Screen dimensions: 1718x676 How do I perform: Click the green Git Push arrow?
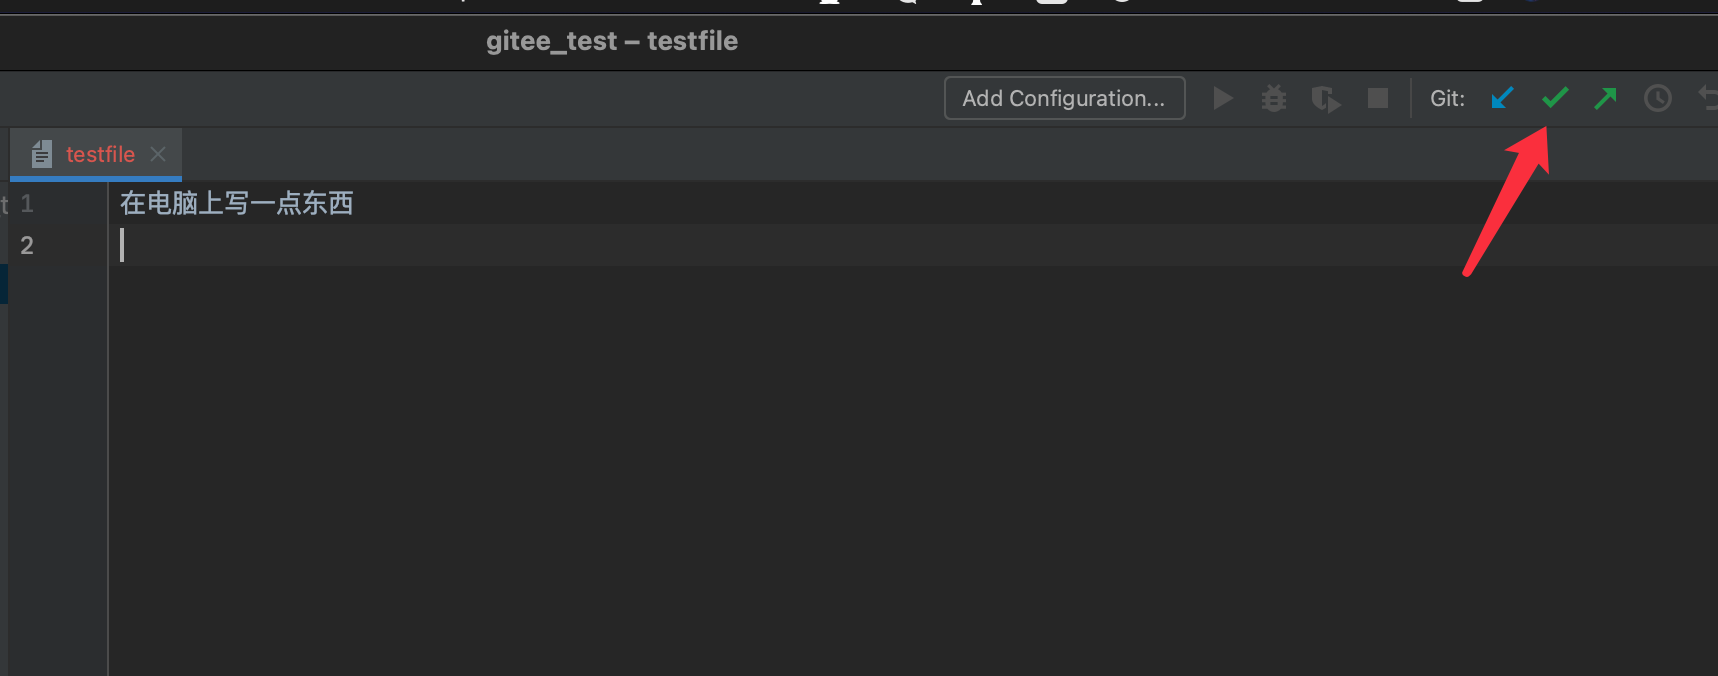[x=1606, y=98]
